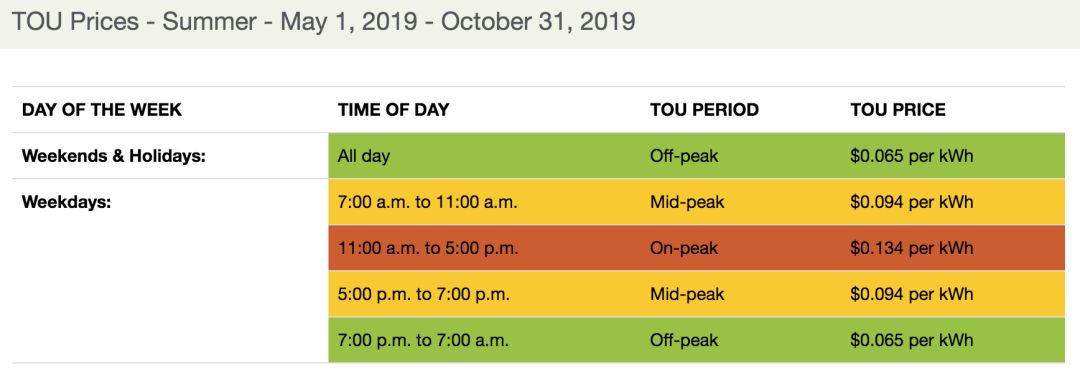The width and height of the screenshot is (1080, 376).
Task: Select the TOU PERIOD column header
Action: point(704,109)
